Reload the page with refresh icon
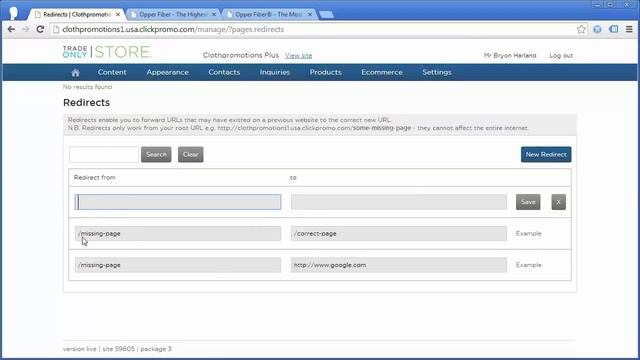This screenshot has height=360, width=640. (40, 29)
